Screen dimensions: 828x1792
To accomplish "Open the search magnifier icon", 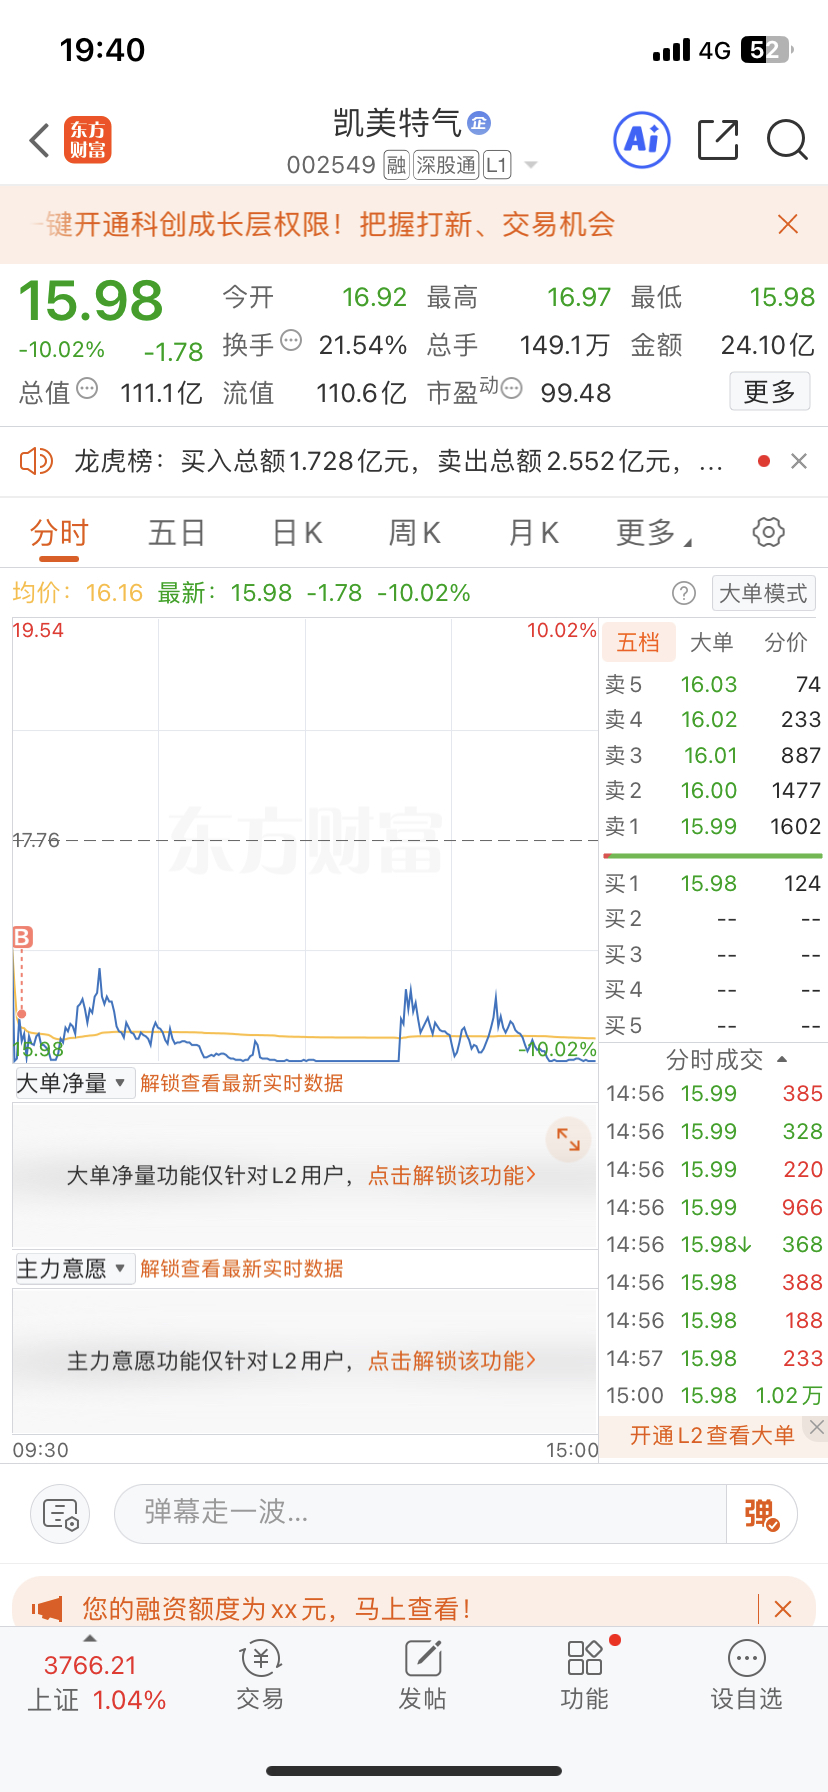I will coord(787,140).
